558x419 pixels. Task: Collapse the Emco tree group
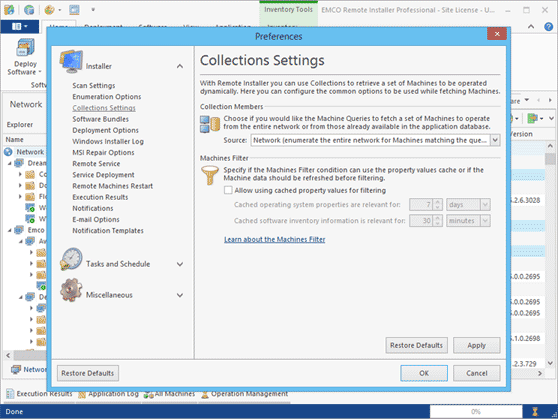(x=10, y=230)
